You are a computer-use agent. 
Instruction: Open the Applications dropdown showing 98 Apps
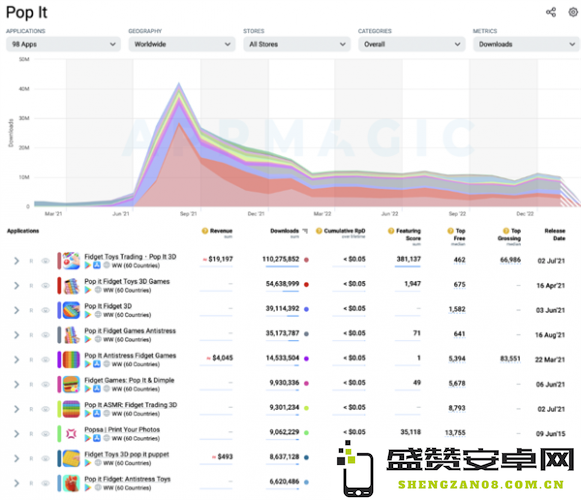(x=63, y=44)
